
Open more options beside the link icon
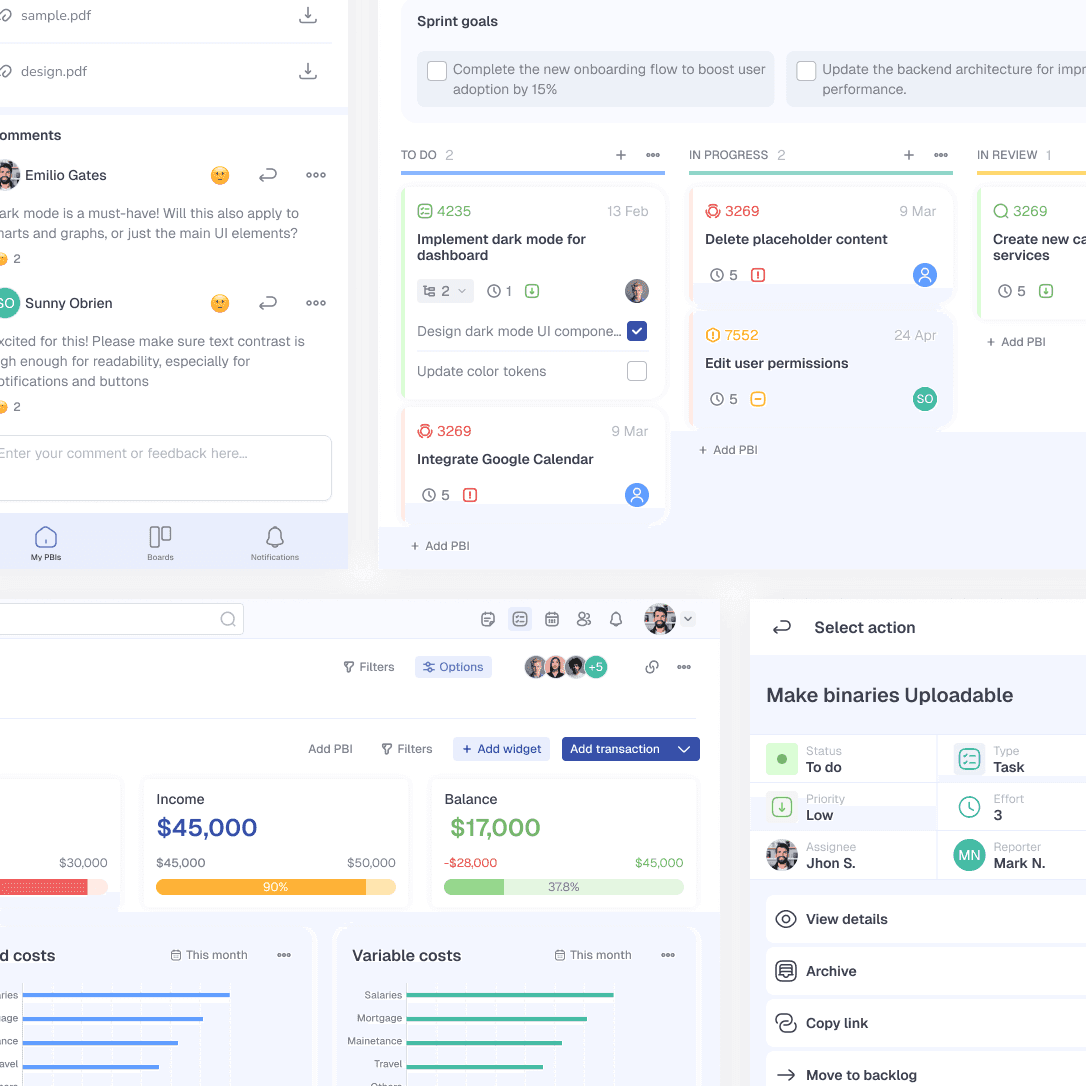click(x=684, y=667)
